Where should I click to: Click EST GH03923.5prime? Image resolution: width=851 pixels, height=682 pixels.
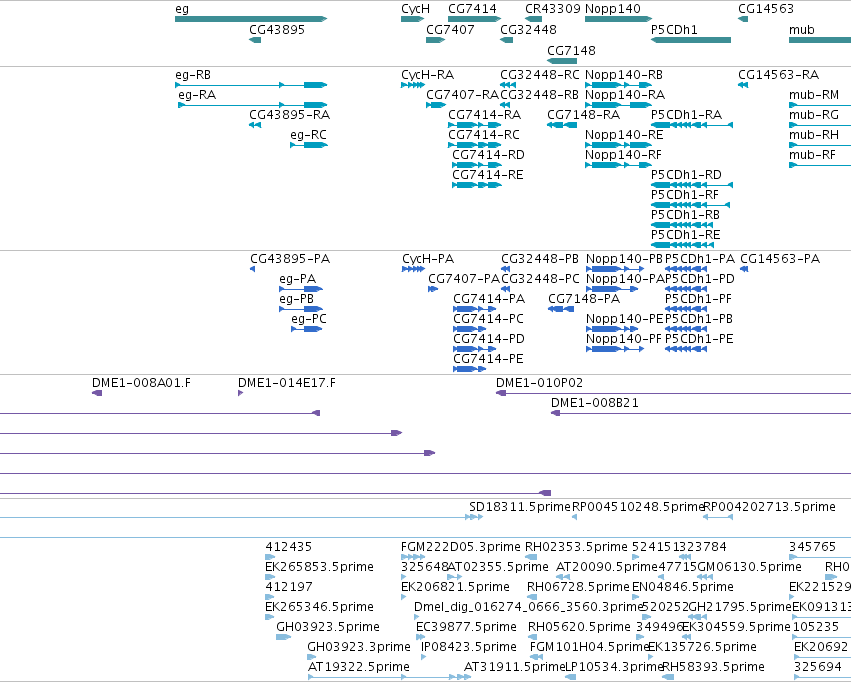tap(284, 637)
